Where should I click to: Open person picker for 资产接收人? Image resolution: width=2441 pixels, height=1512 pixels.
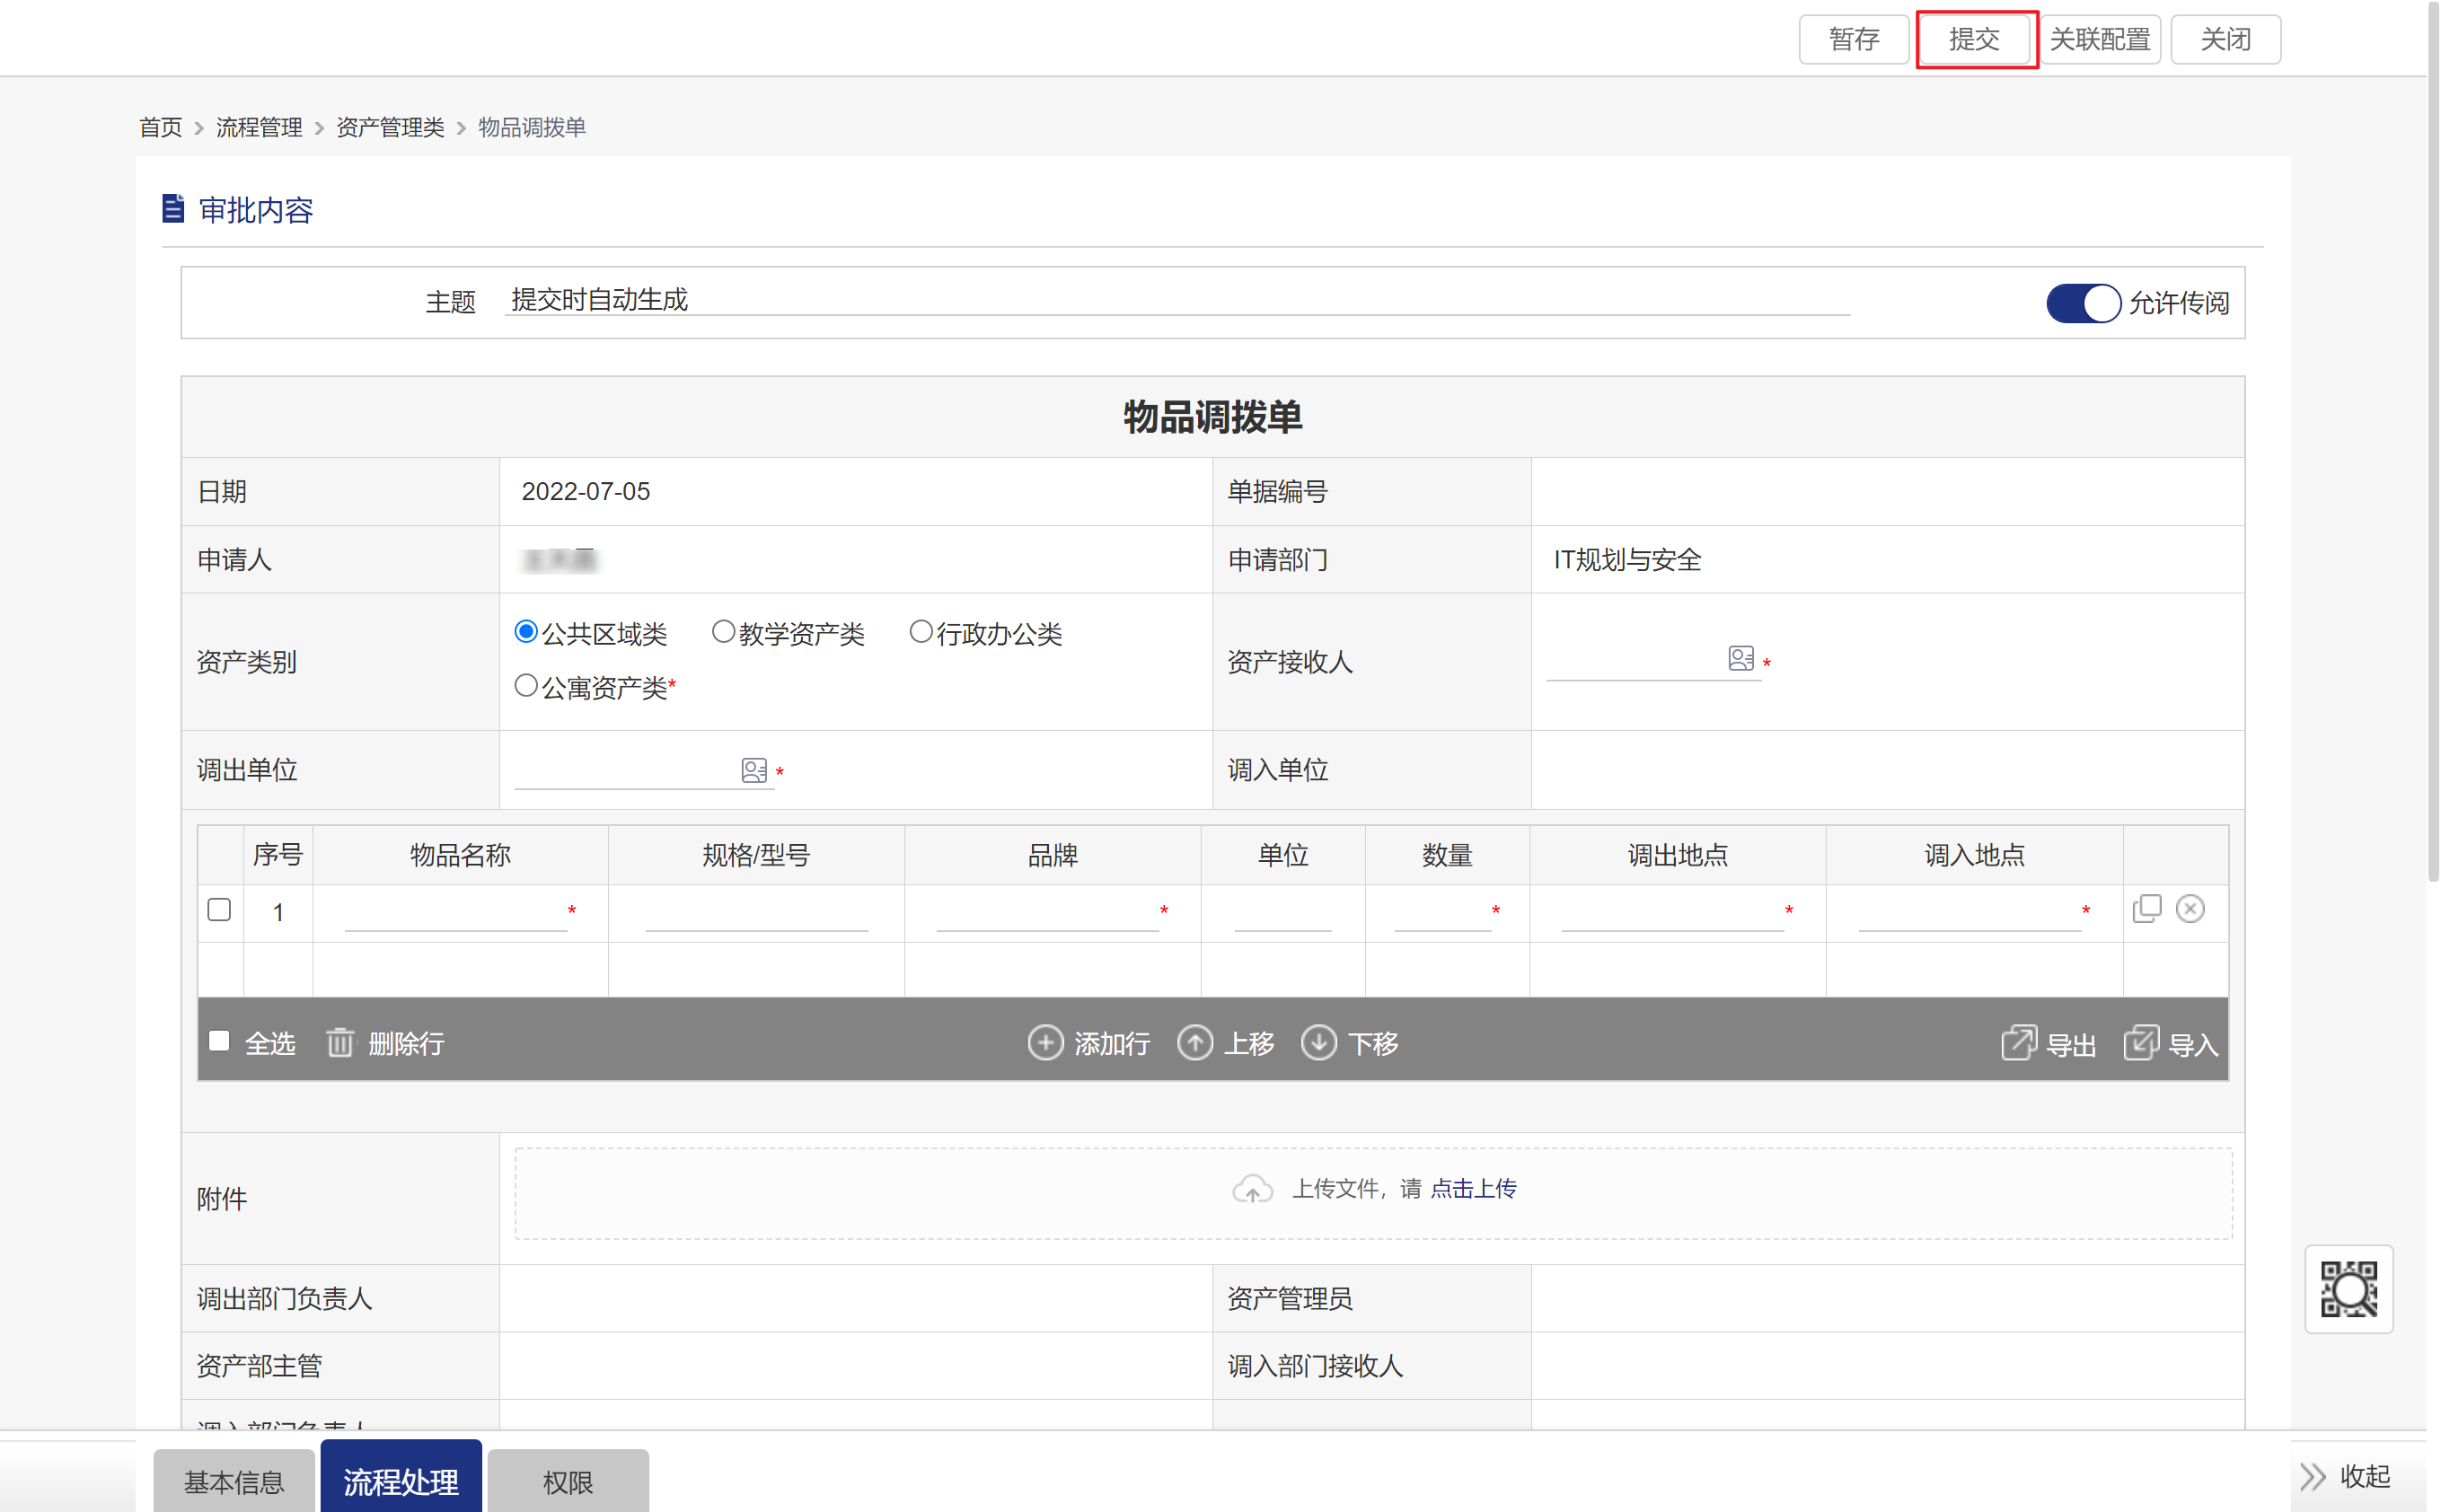(1740, 658)
